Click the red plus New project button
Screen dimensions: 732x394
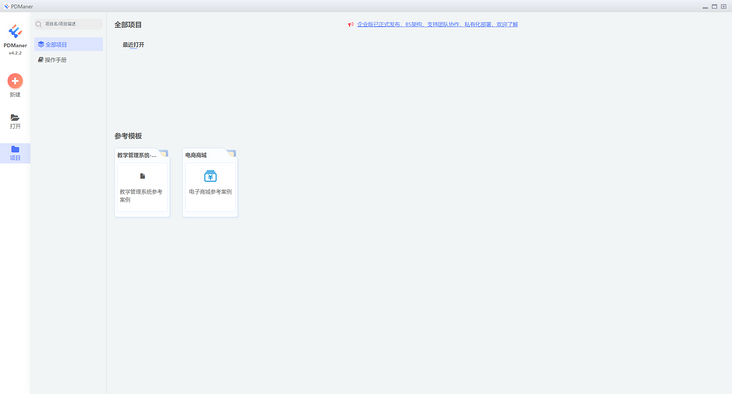[15, 81]
